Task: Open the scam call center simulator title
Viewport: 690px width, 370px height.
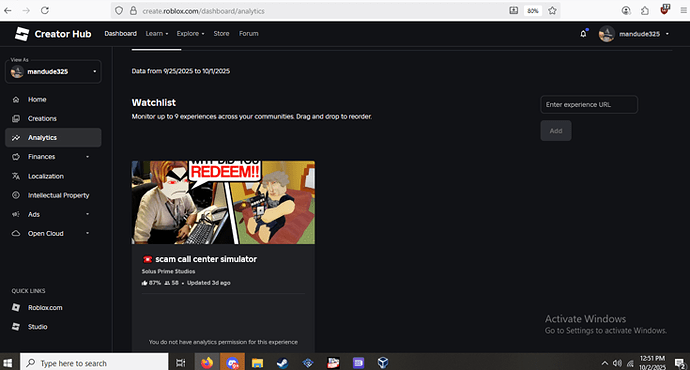Action: [x=206, y=259]
